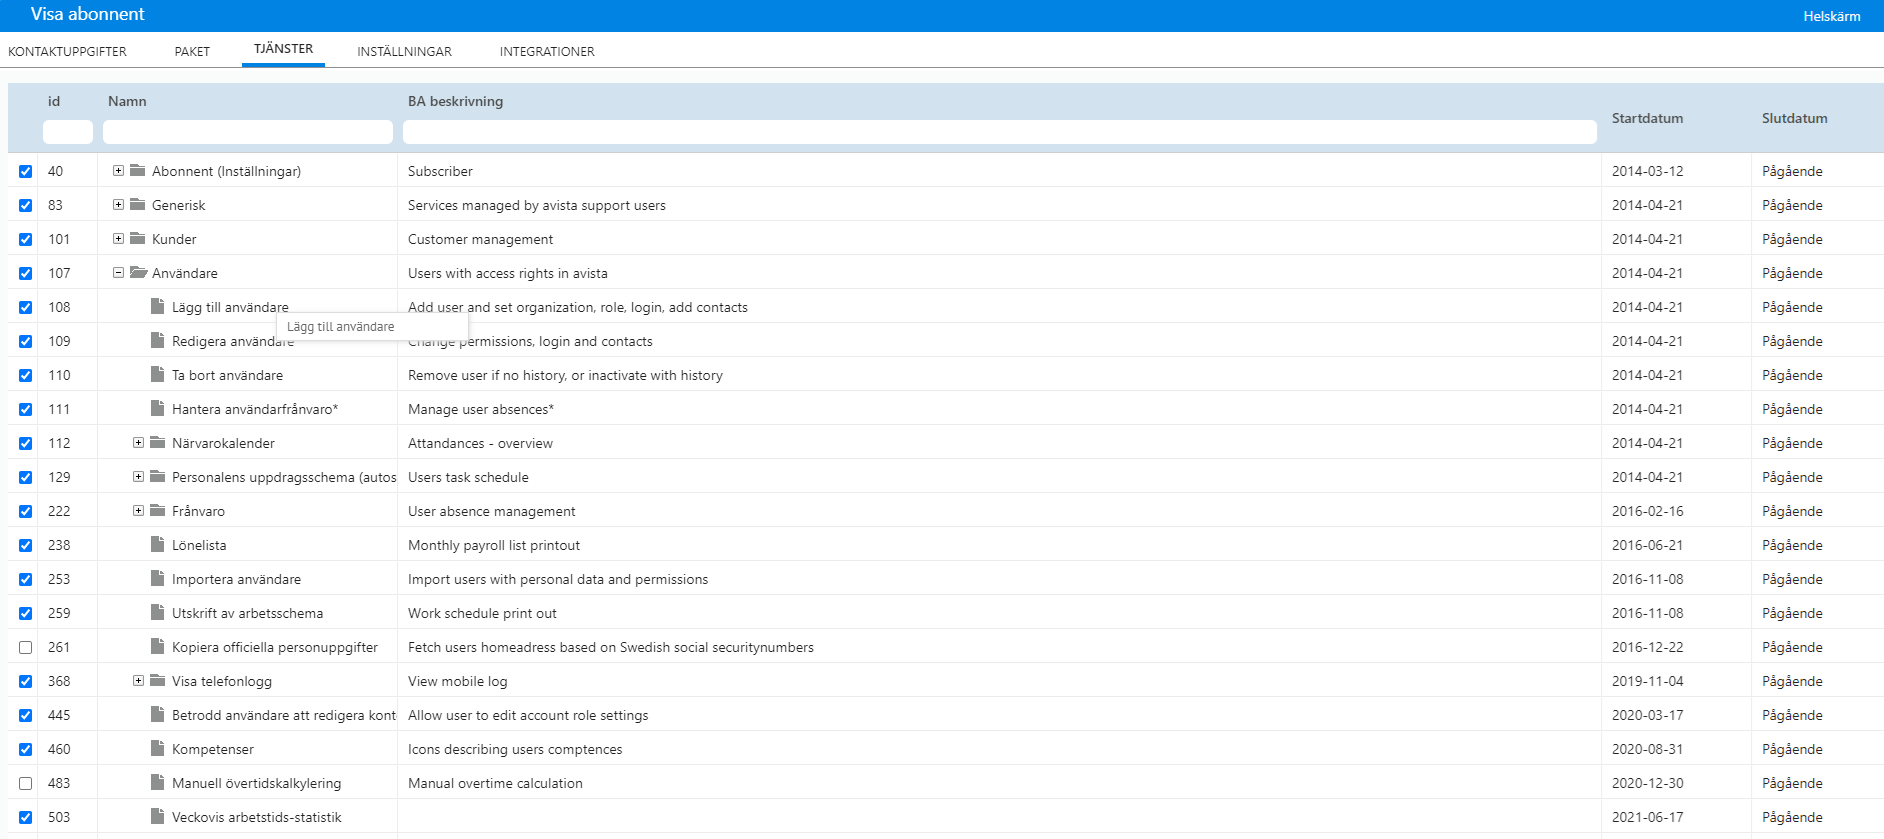Click the open folder icon for Användare
Viewport: 1884px width, 839px height.
pos(139,272)
